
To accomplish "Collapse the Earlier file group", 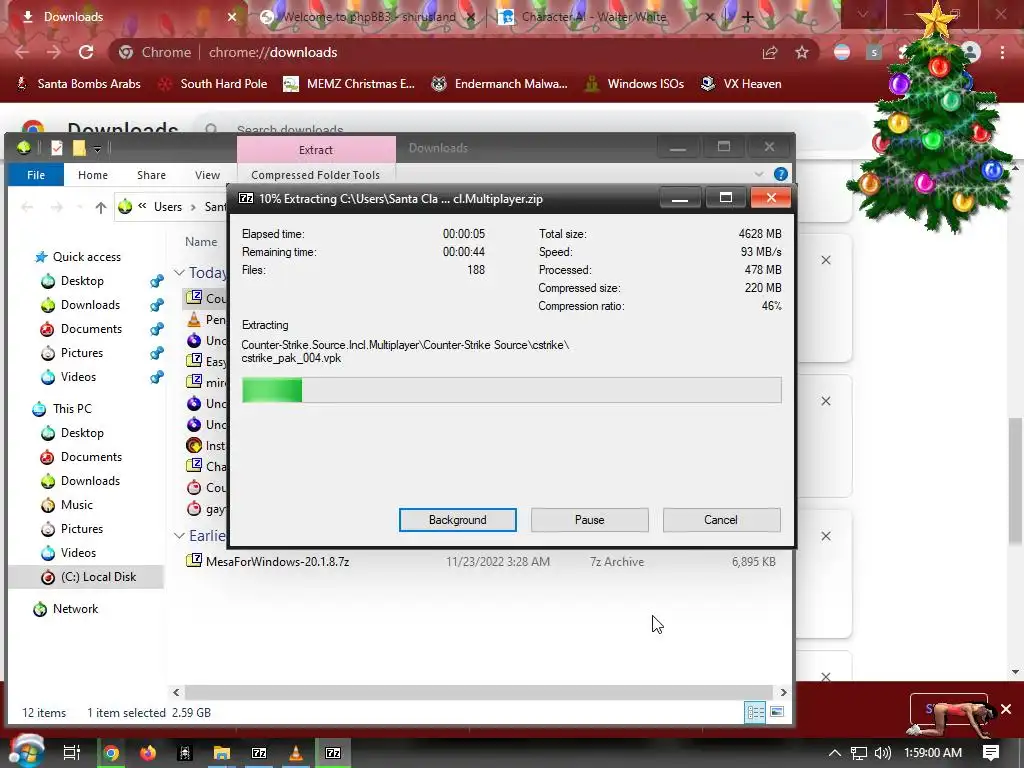I will (179, 536).
